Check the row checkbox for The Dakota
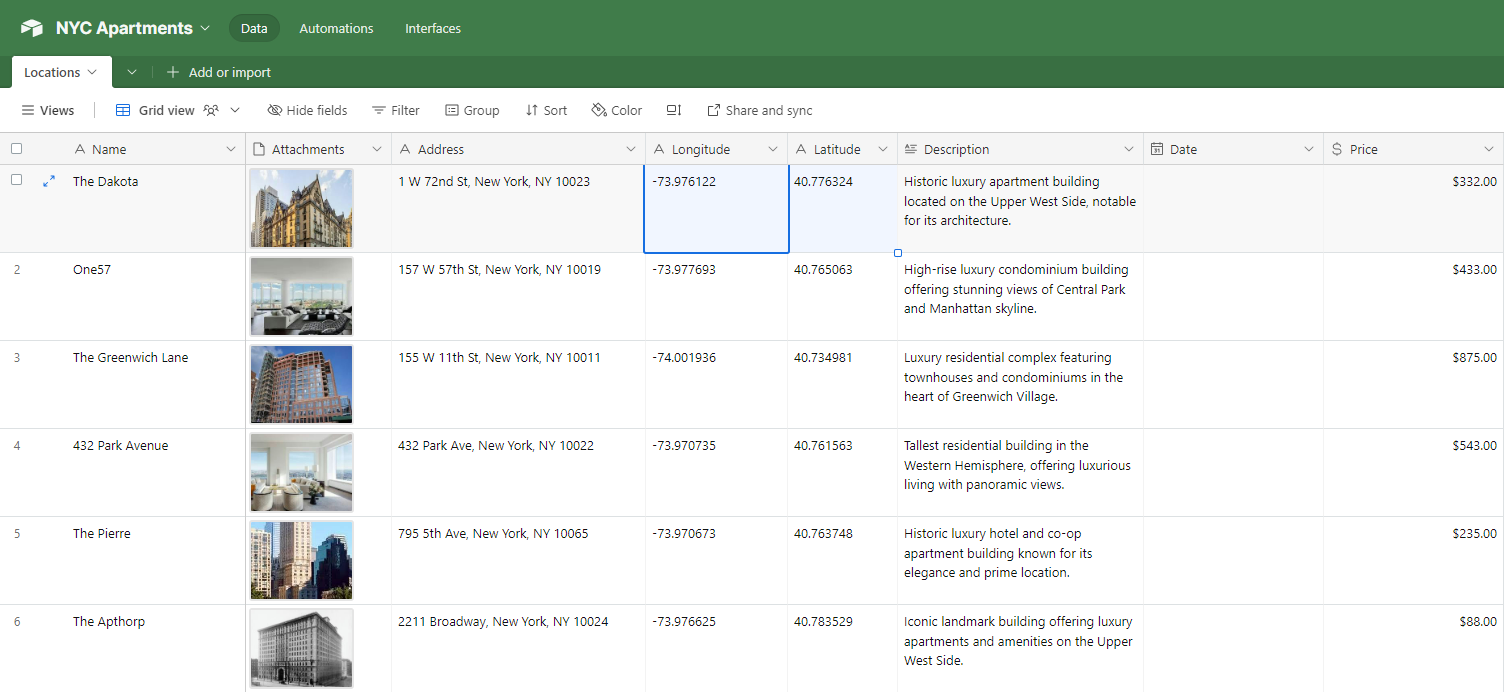 click(x=16, y=180)
